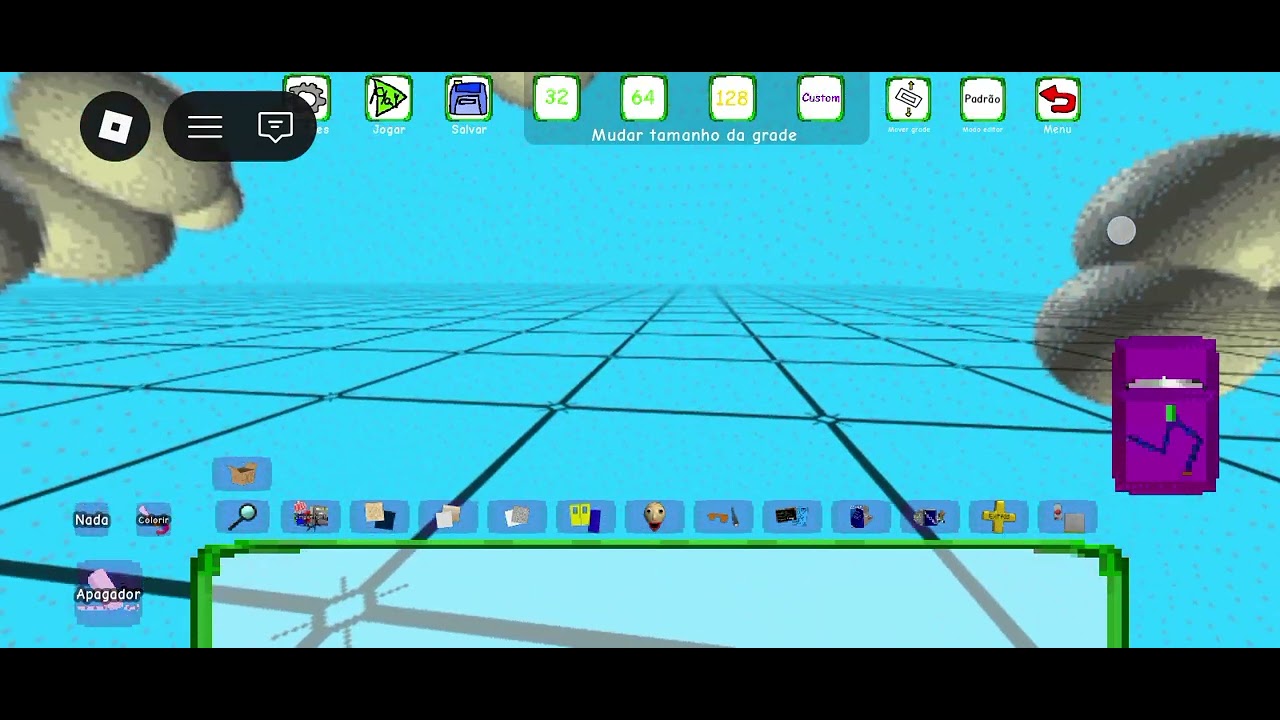
Task: Select the dark blue machine category
Action: [x=930, y=517]
